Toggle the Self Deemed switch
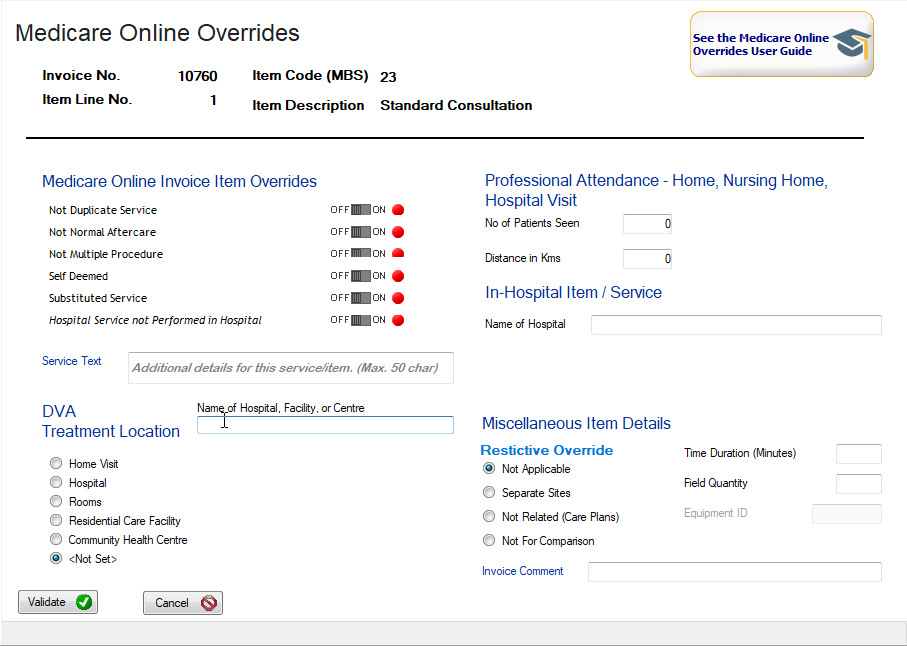The width and height of the screenshot is (907, 646). pos(360,276)
